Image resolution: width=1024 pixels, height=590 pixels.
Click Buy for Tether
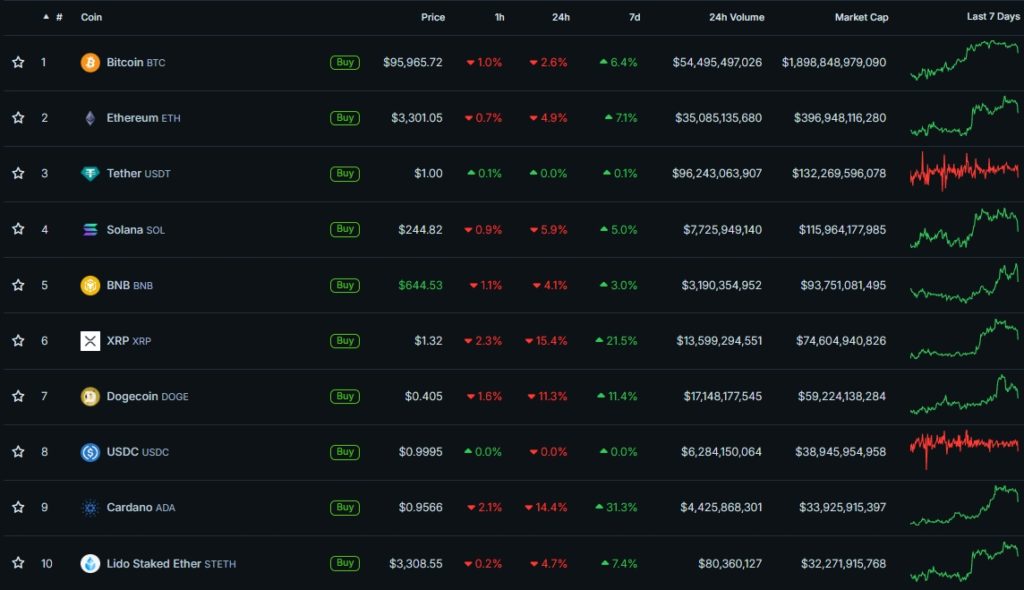tap(345, 174)
